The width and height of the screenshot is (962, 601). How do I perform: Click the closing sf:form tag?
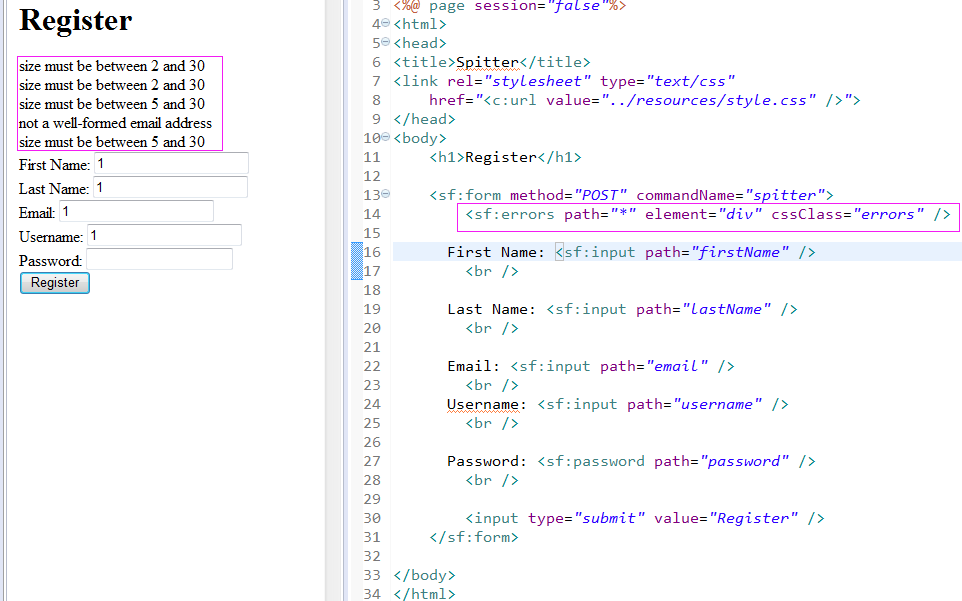[x=474, y=537]
